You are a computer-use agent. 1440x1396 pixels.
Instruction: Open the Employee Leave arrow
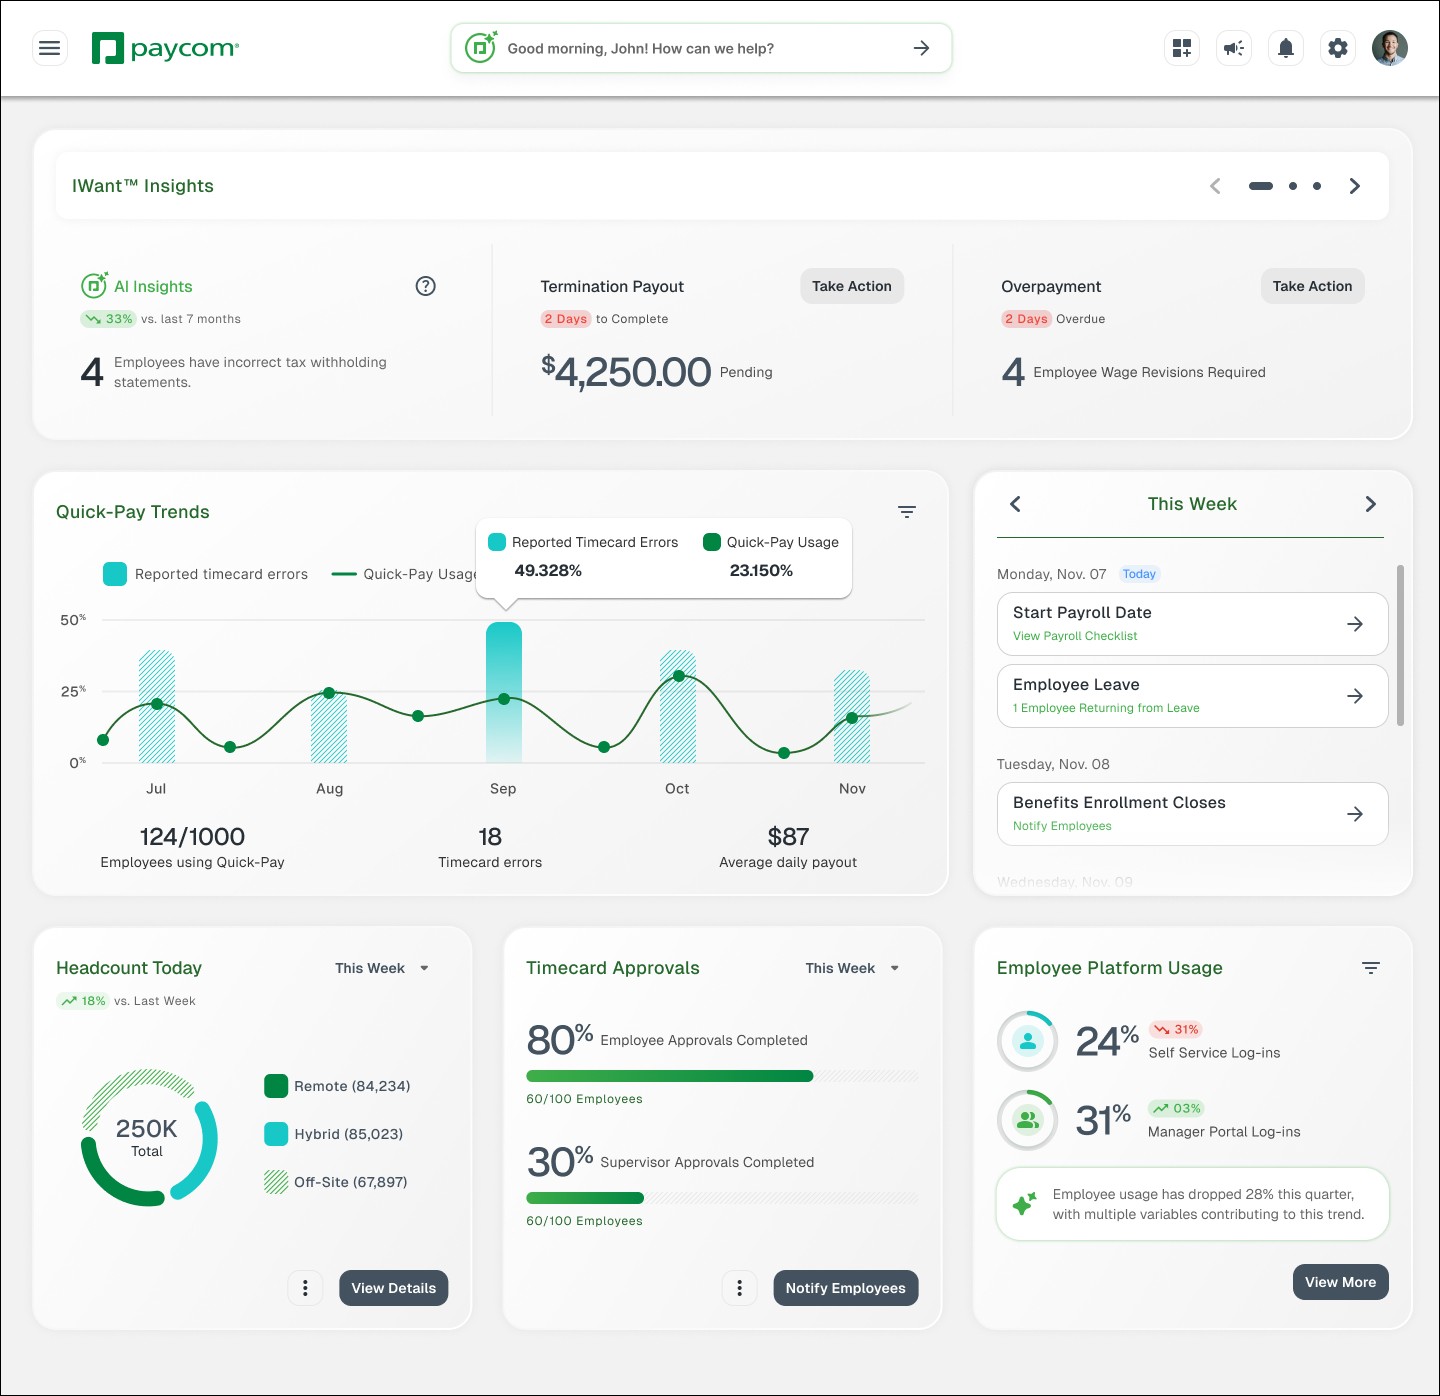[1355, 696]
